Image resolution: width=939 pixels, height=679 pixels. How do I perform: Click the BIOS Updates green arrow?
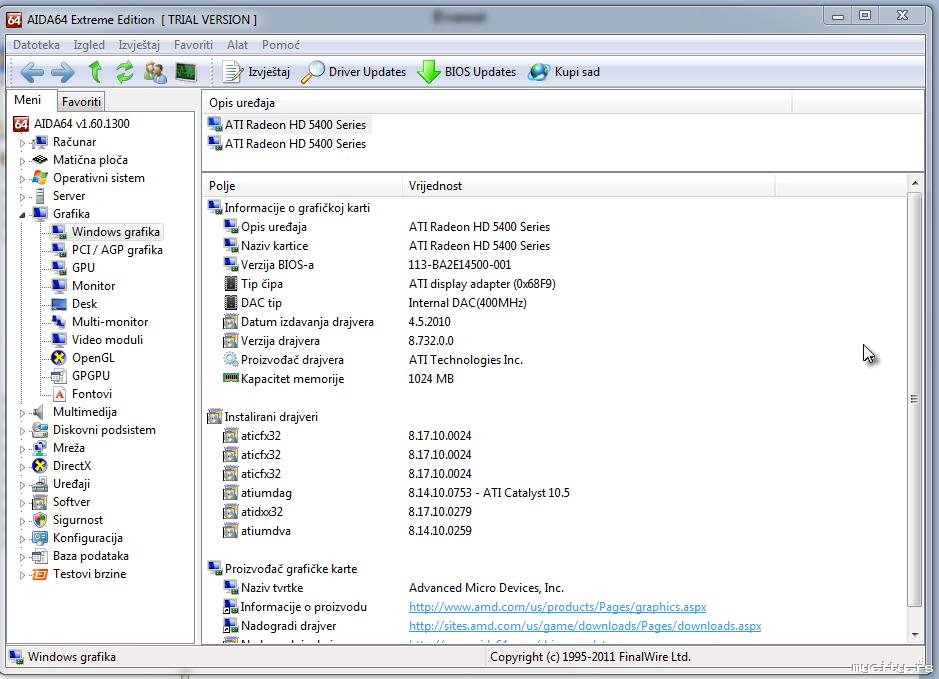[x=429, y=72]
